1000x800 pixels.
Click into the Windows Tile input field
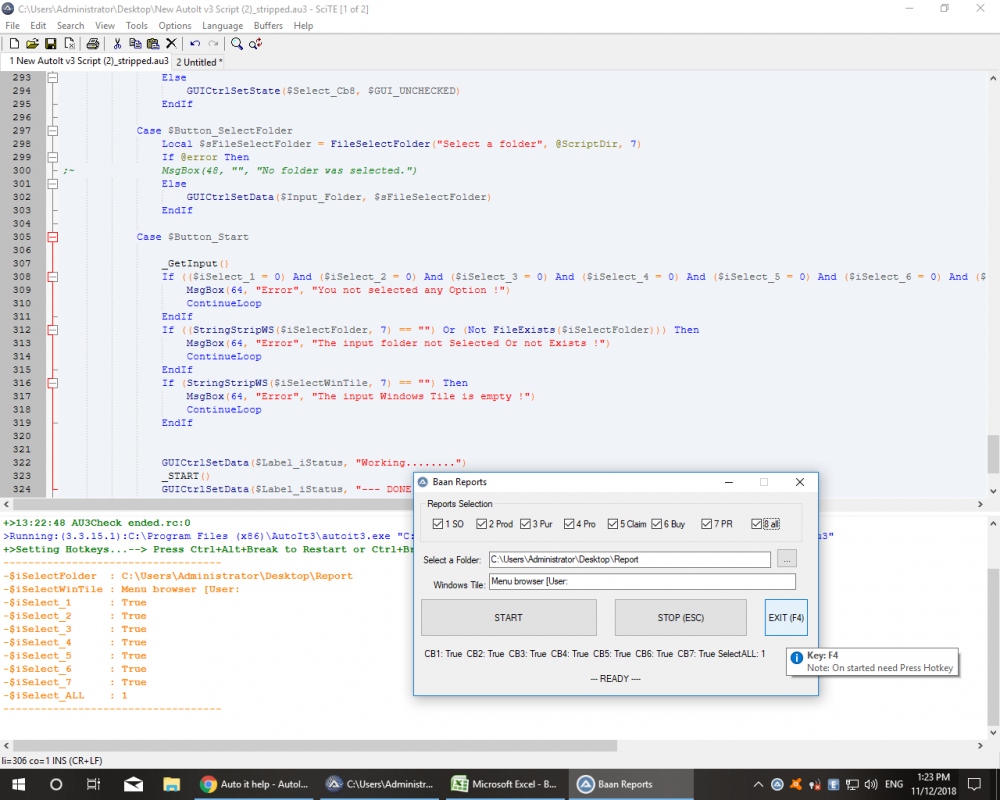coord(642,581)
